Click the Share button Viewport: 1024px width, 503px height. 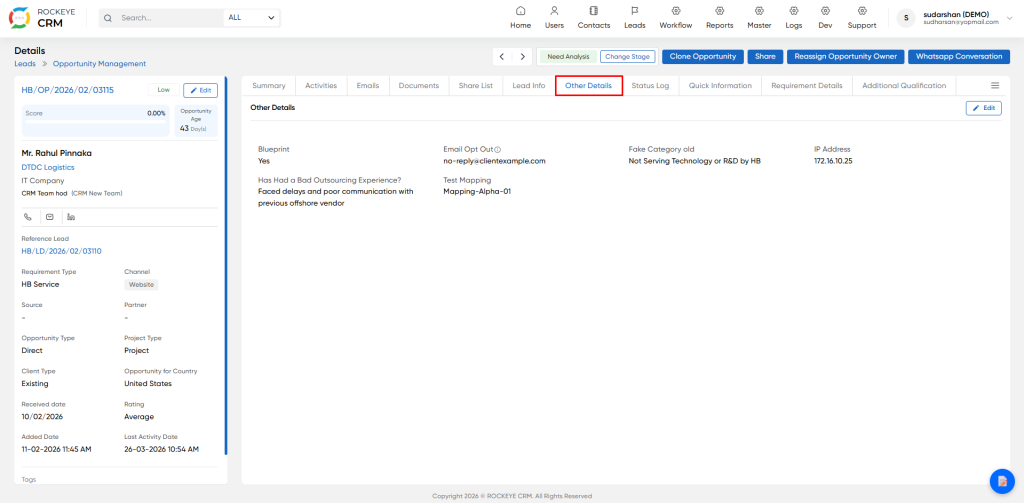[765, 57]
